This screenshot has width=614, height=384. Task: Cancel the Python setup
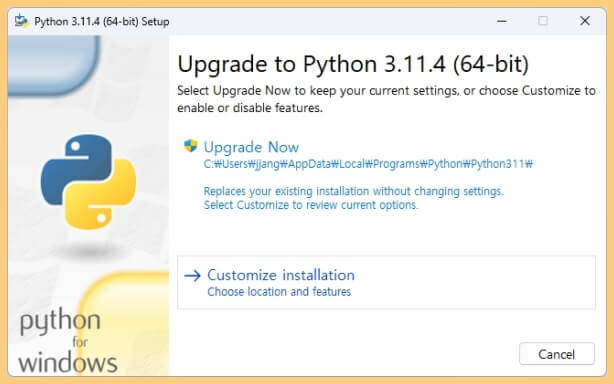coord(556,354)
